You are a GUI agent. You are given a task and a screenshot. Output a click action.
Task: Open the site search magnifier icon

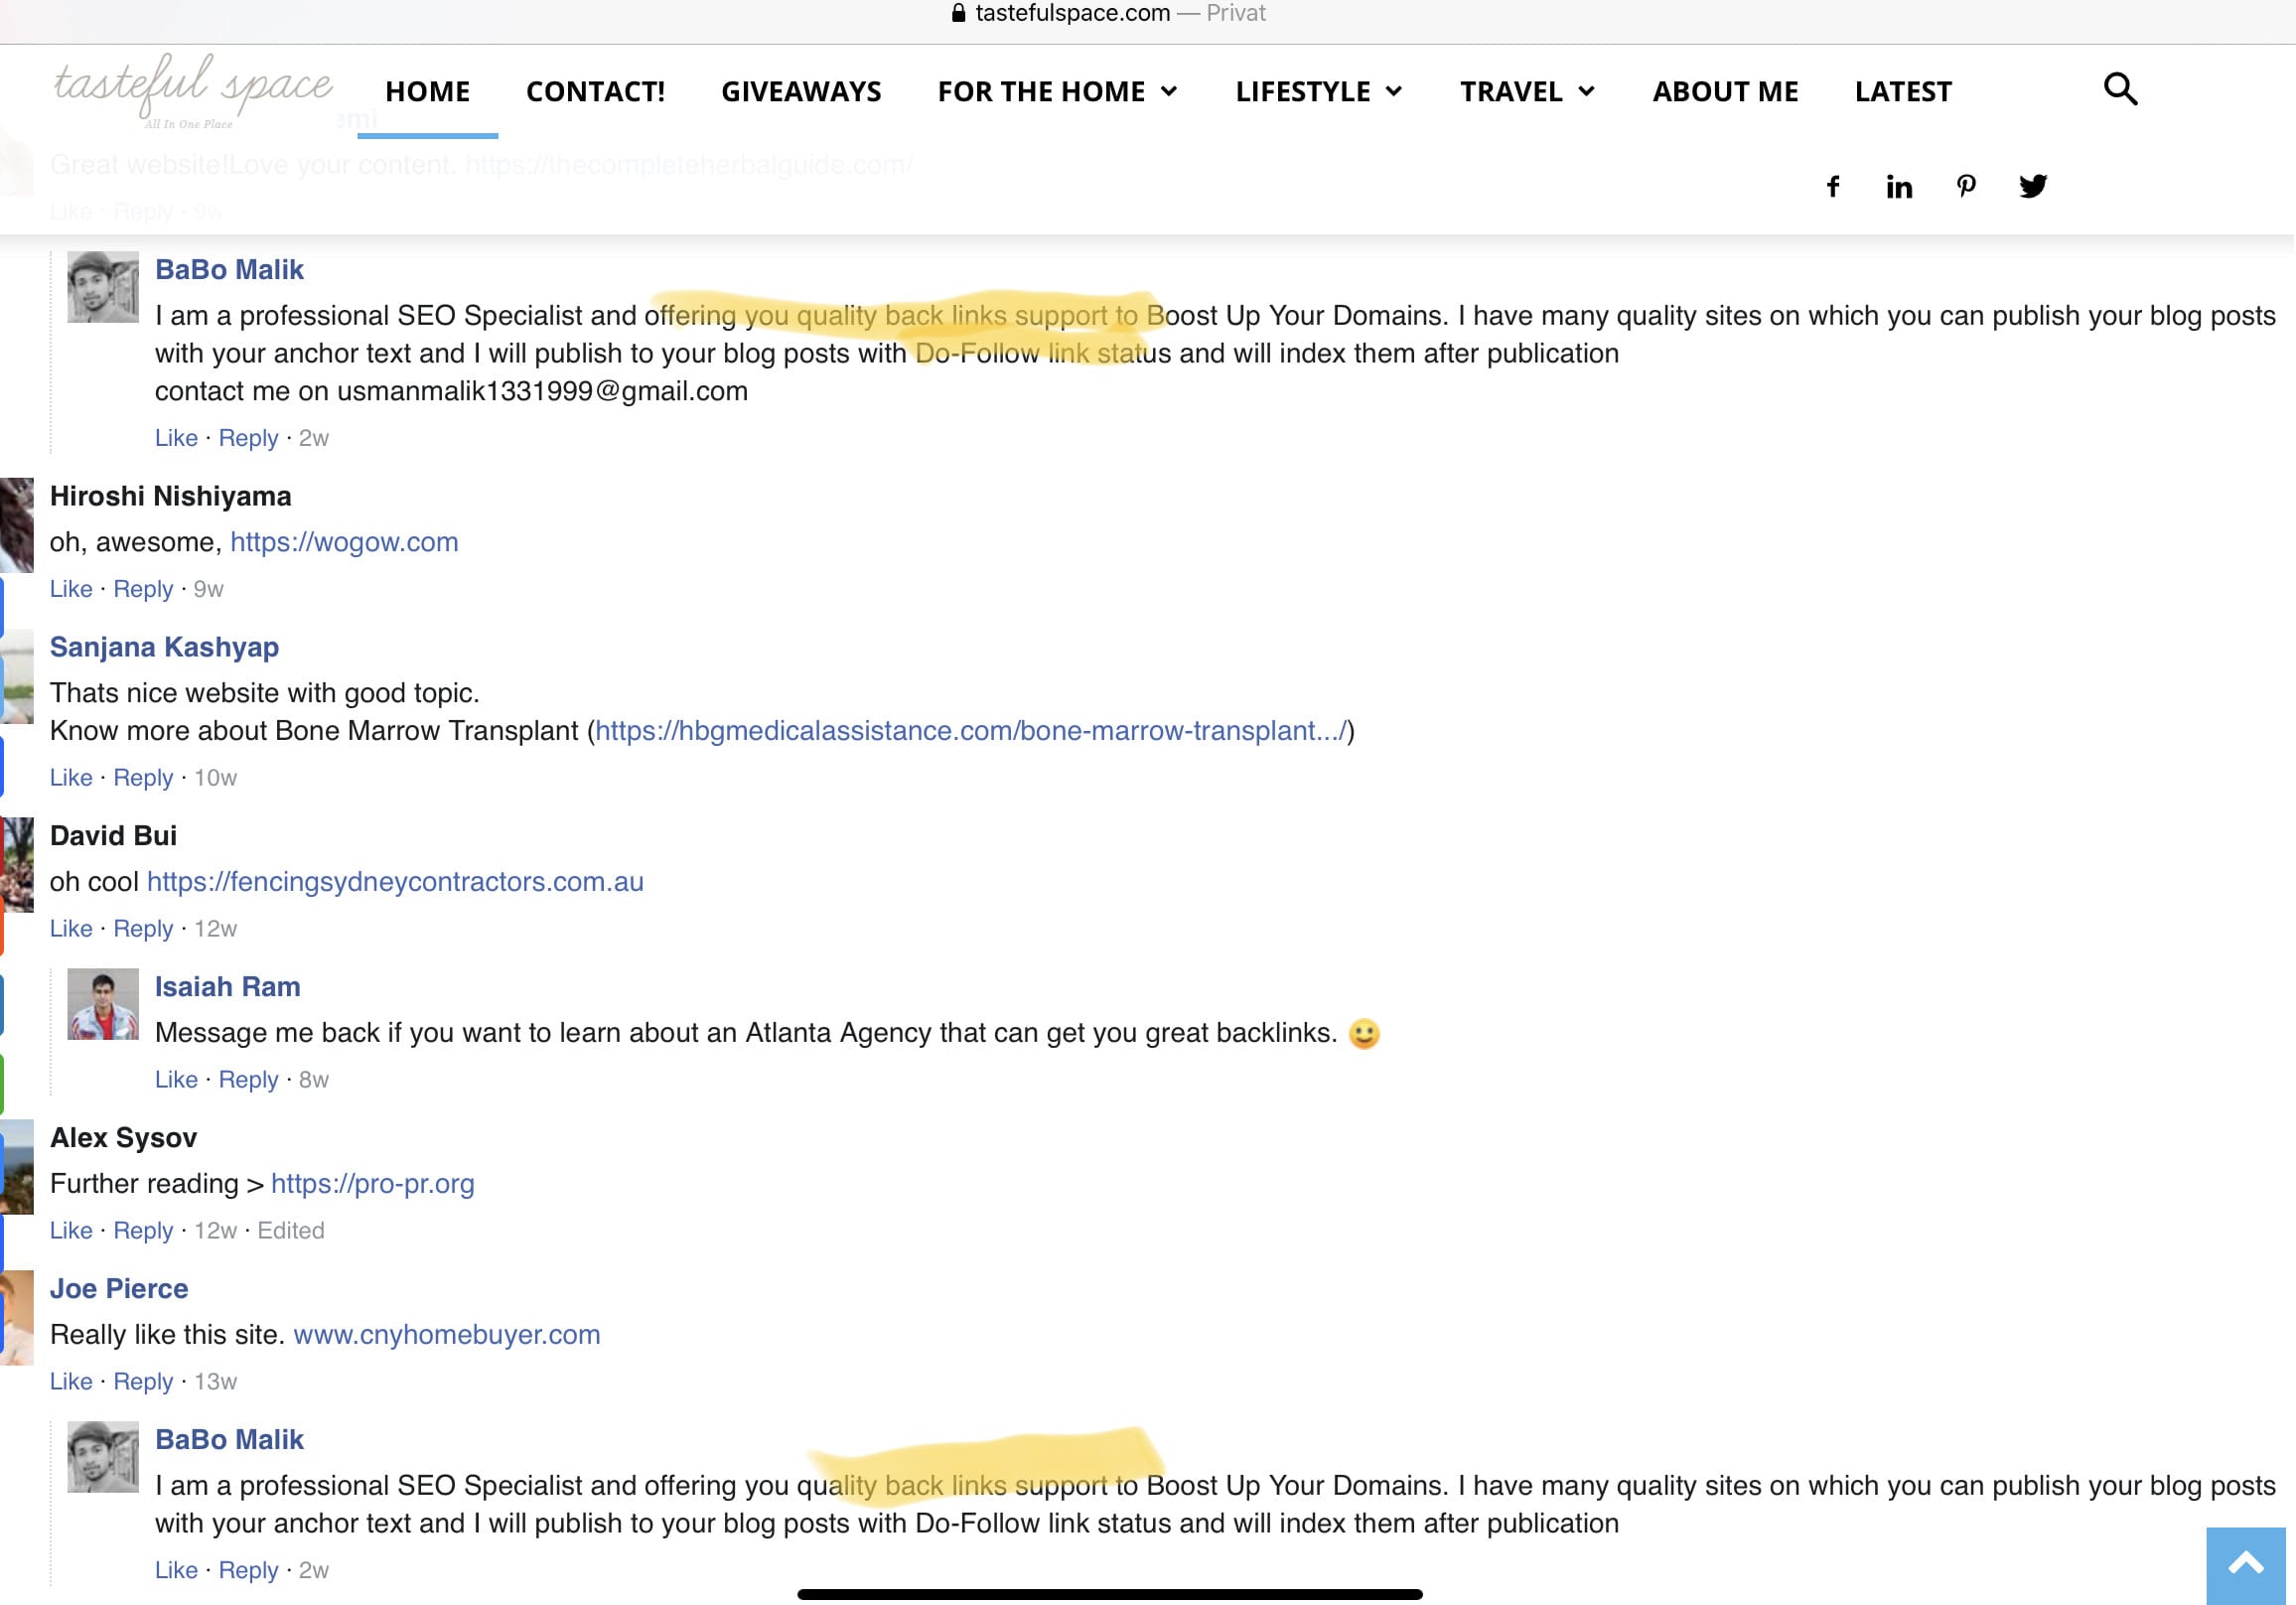click(x=2120, y=89)
